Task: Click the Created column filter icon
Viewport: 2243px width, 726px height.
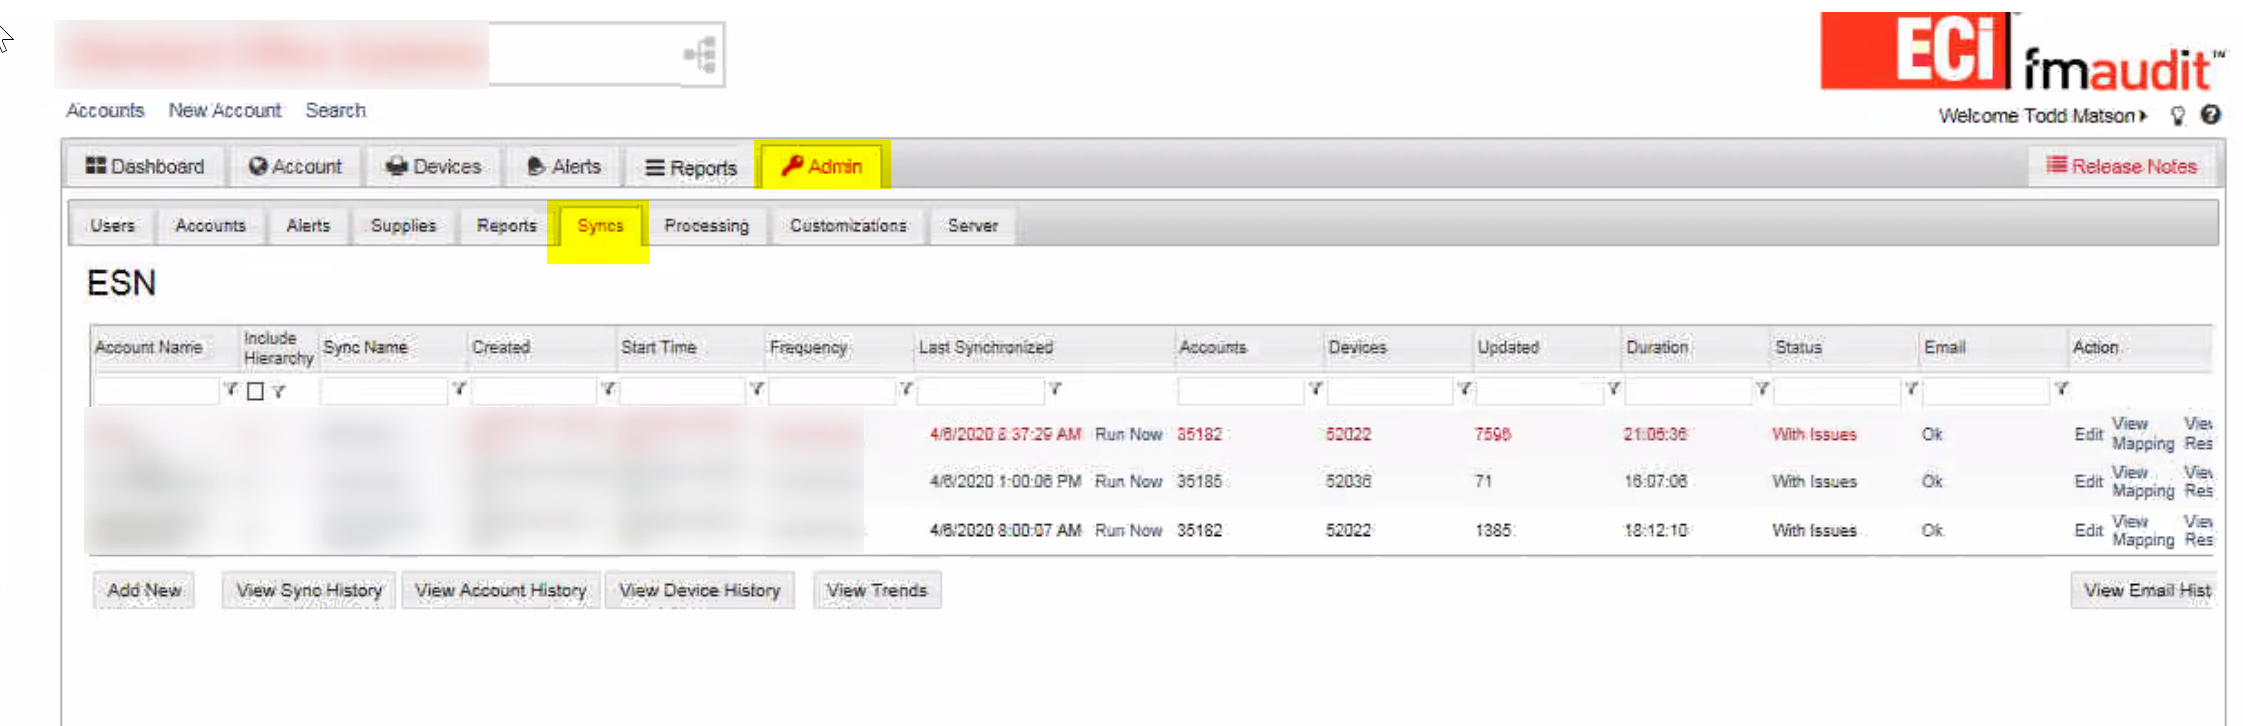Action: [608, 389]
